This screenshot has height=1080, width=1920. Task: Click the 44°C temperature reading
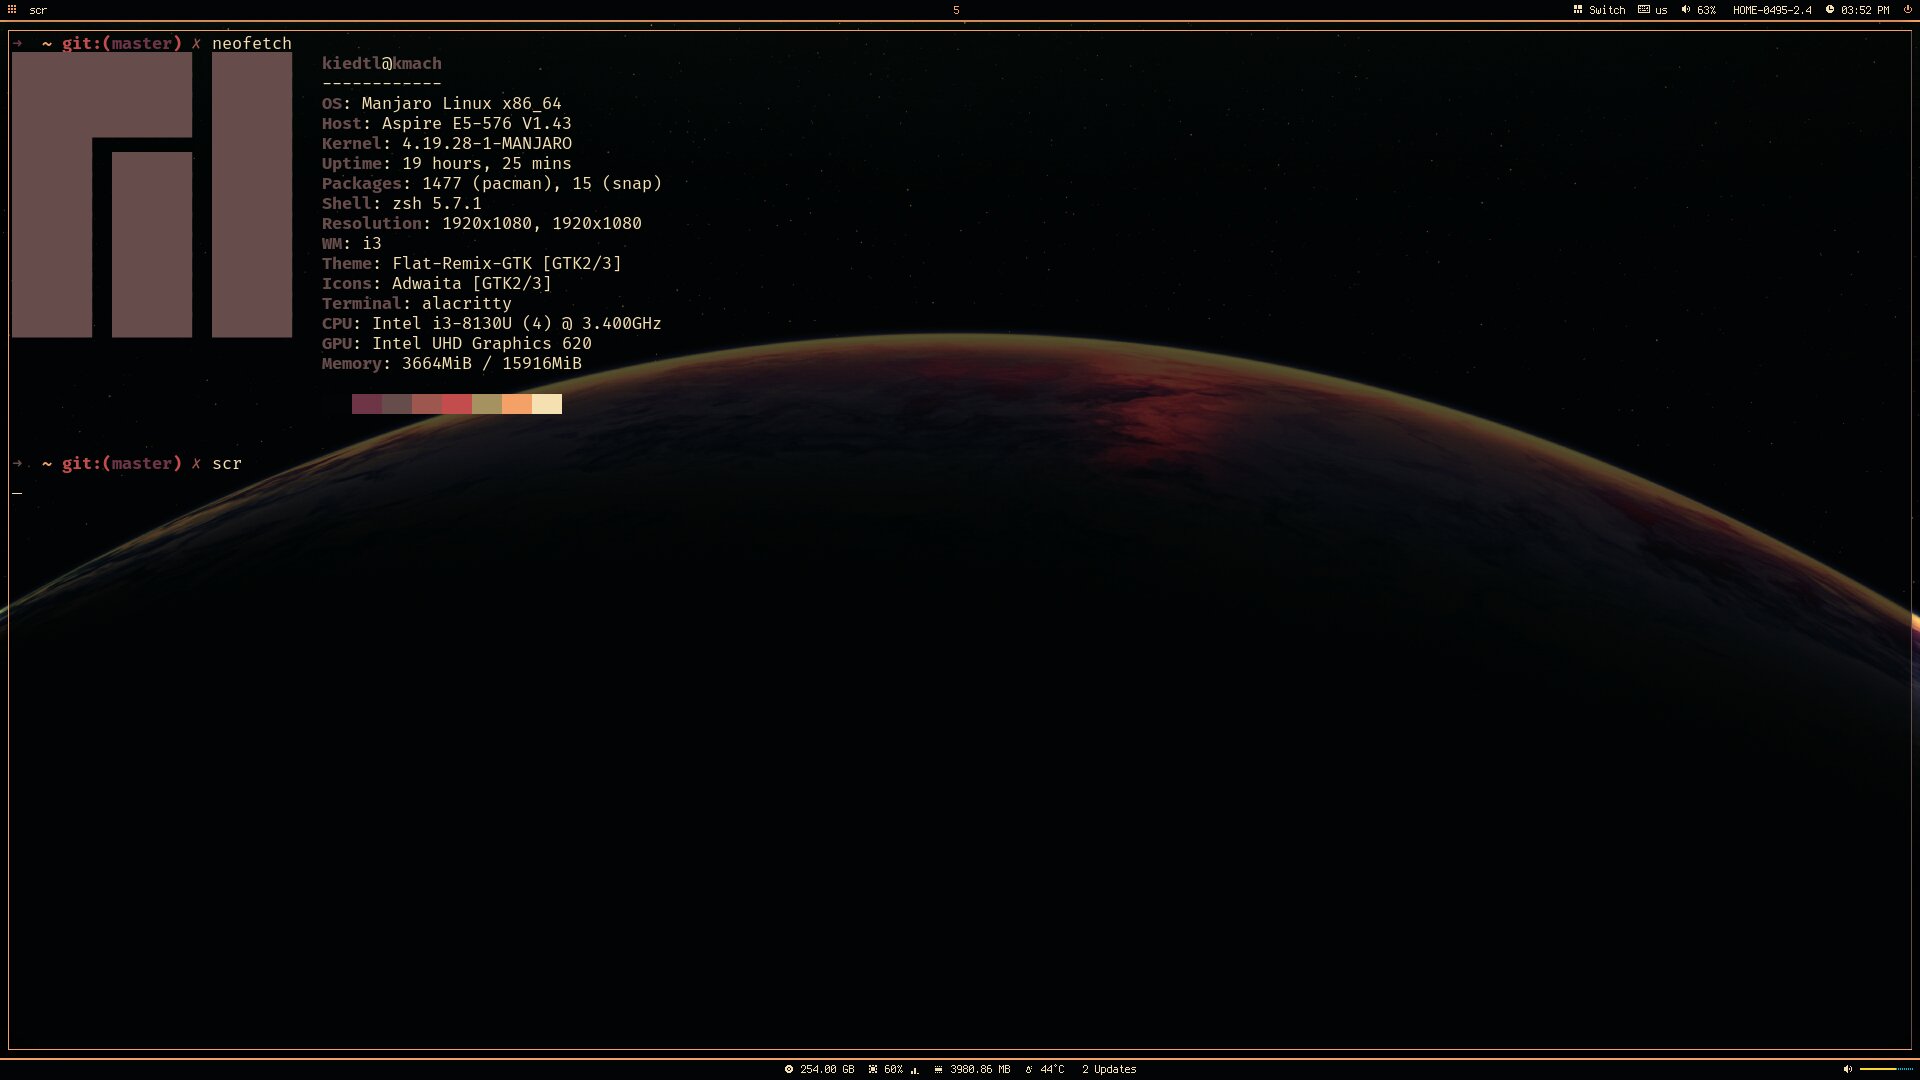click(x=1052, y=1069)
